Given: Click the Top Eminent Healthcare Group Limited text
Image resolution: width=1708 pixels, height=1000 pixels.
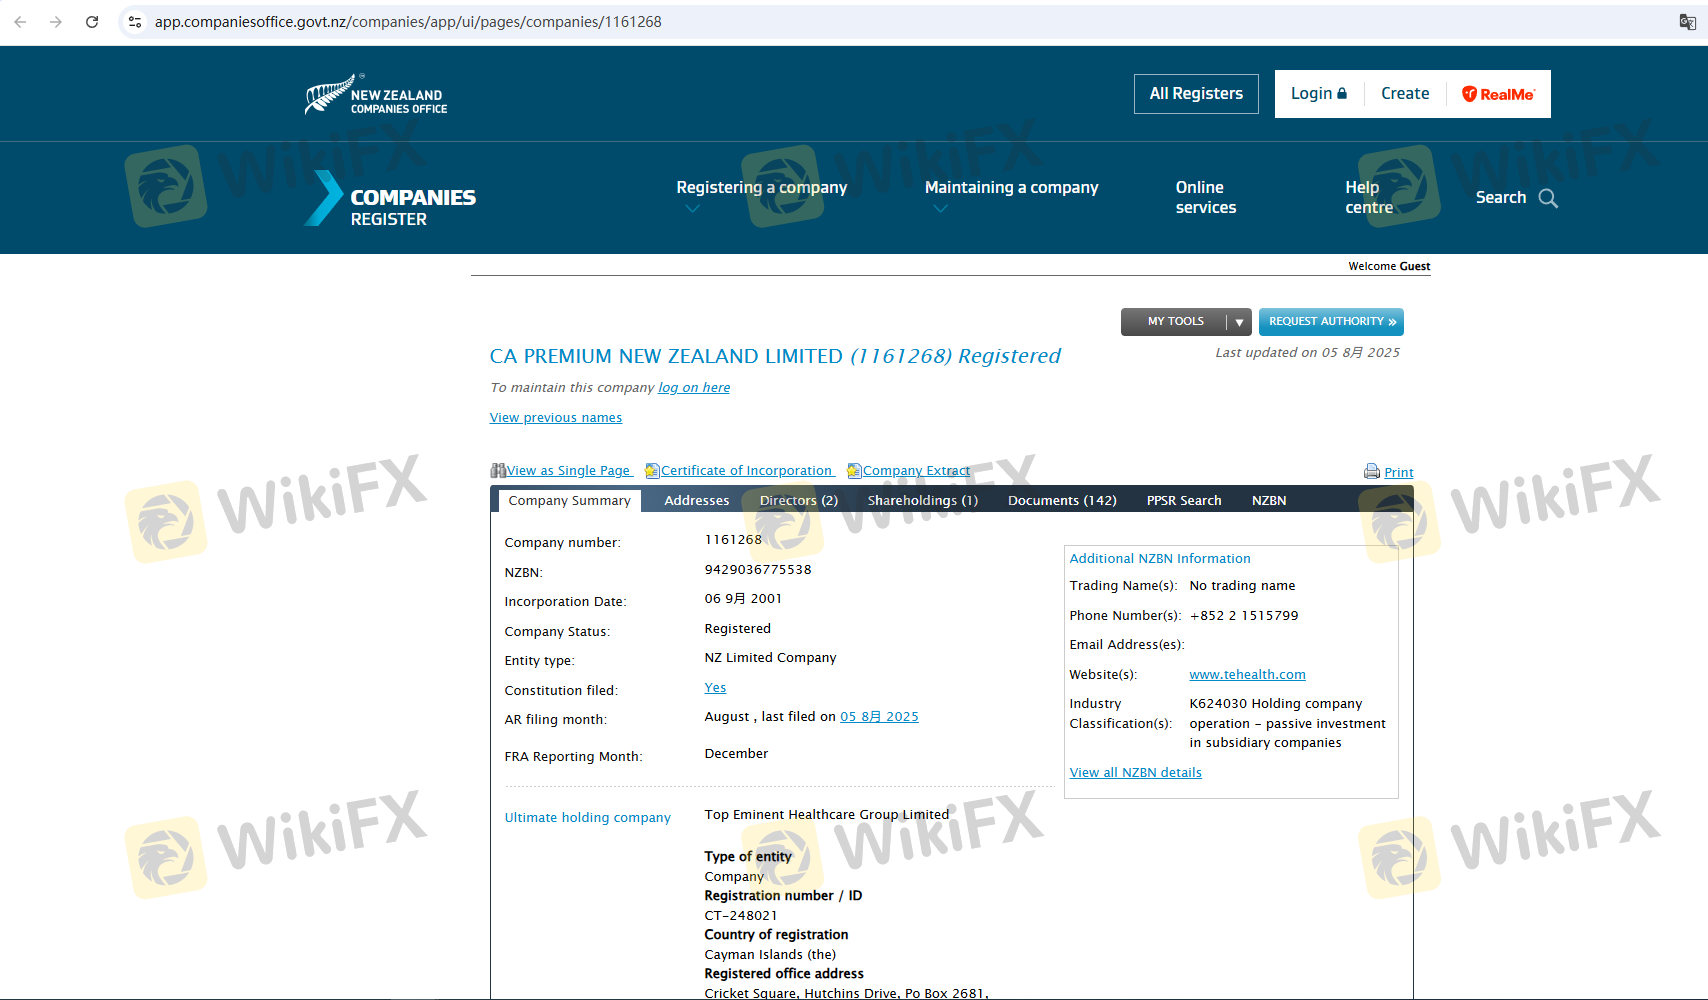Looking at the screenshot, I should pyautogui.click(x=827, y=815).
